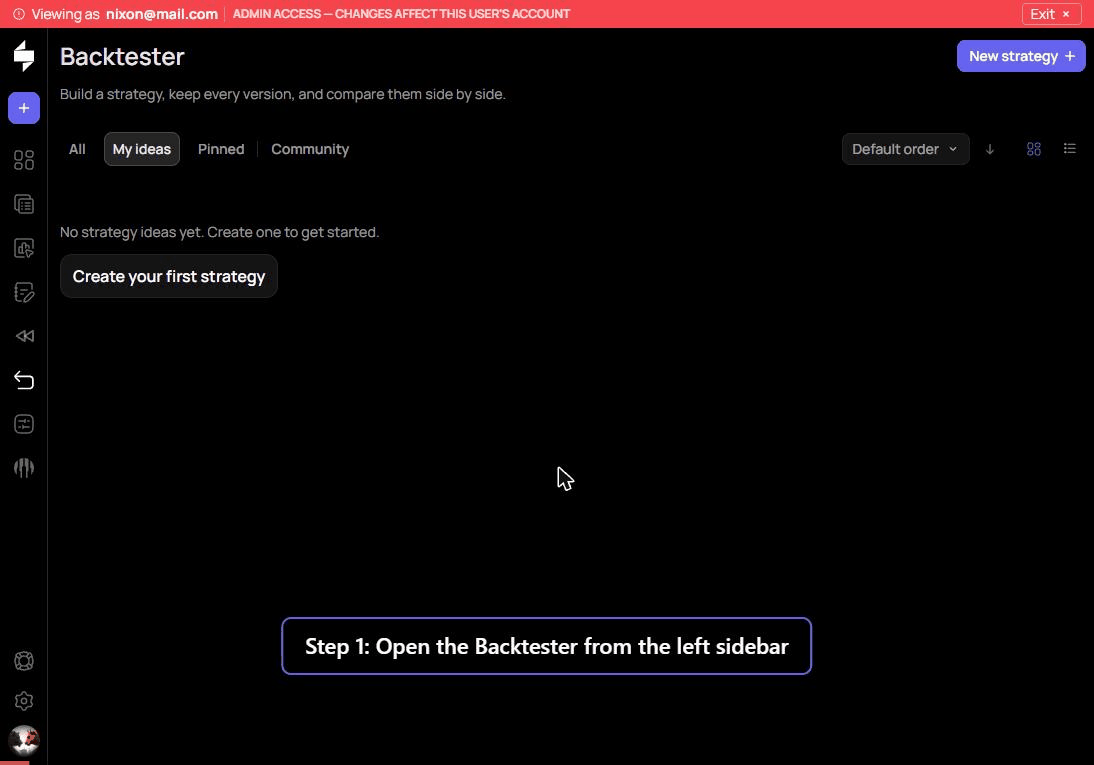Exit the admin viewing mode

tap(1051, 14)
